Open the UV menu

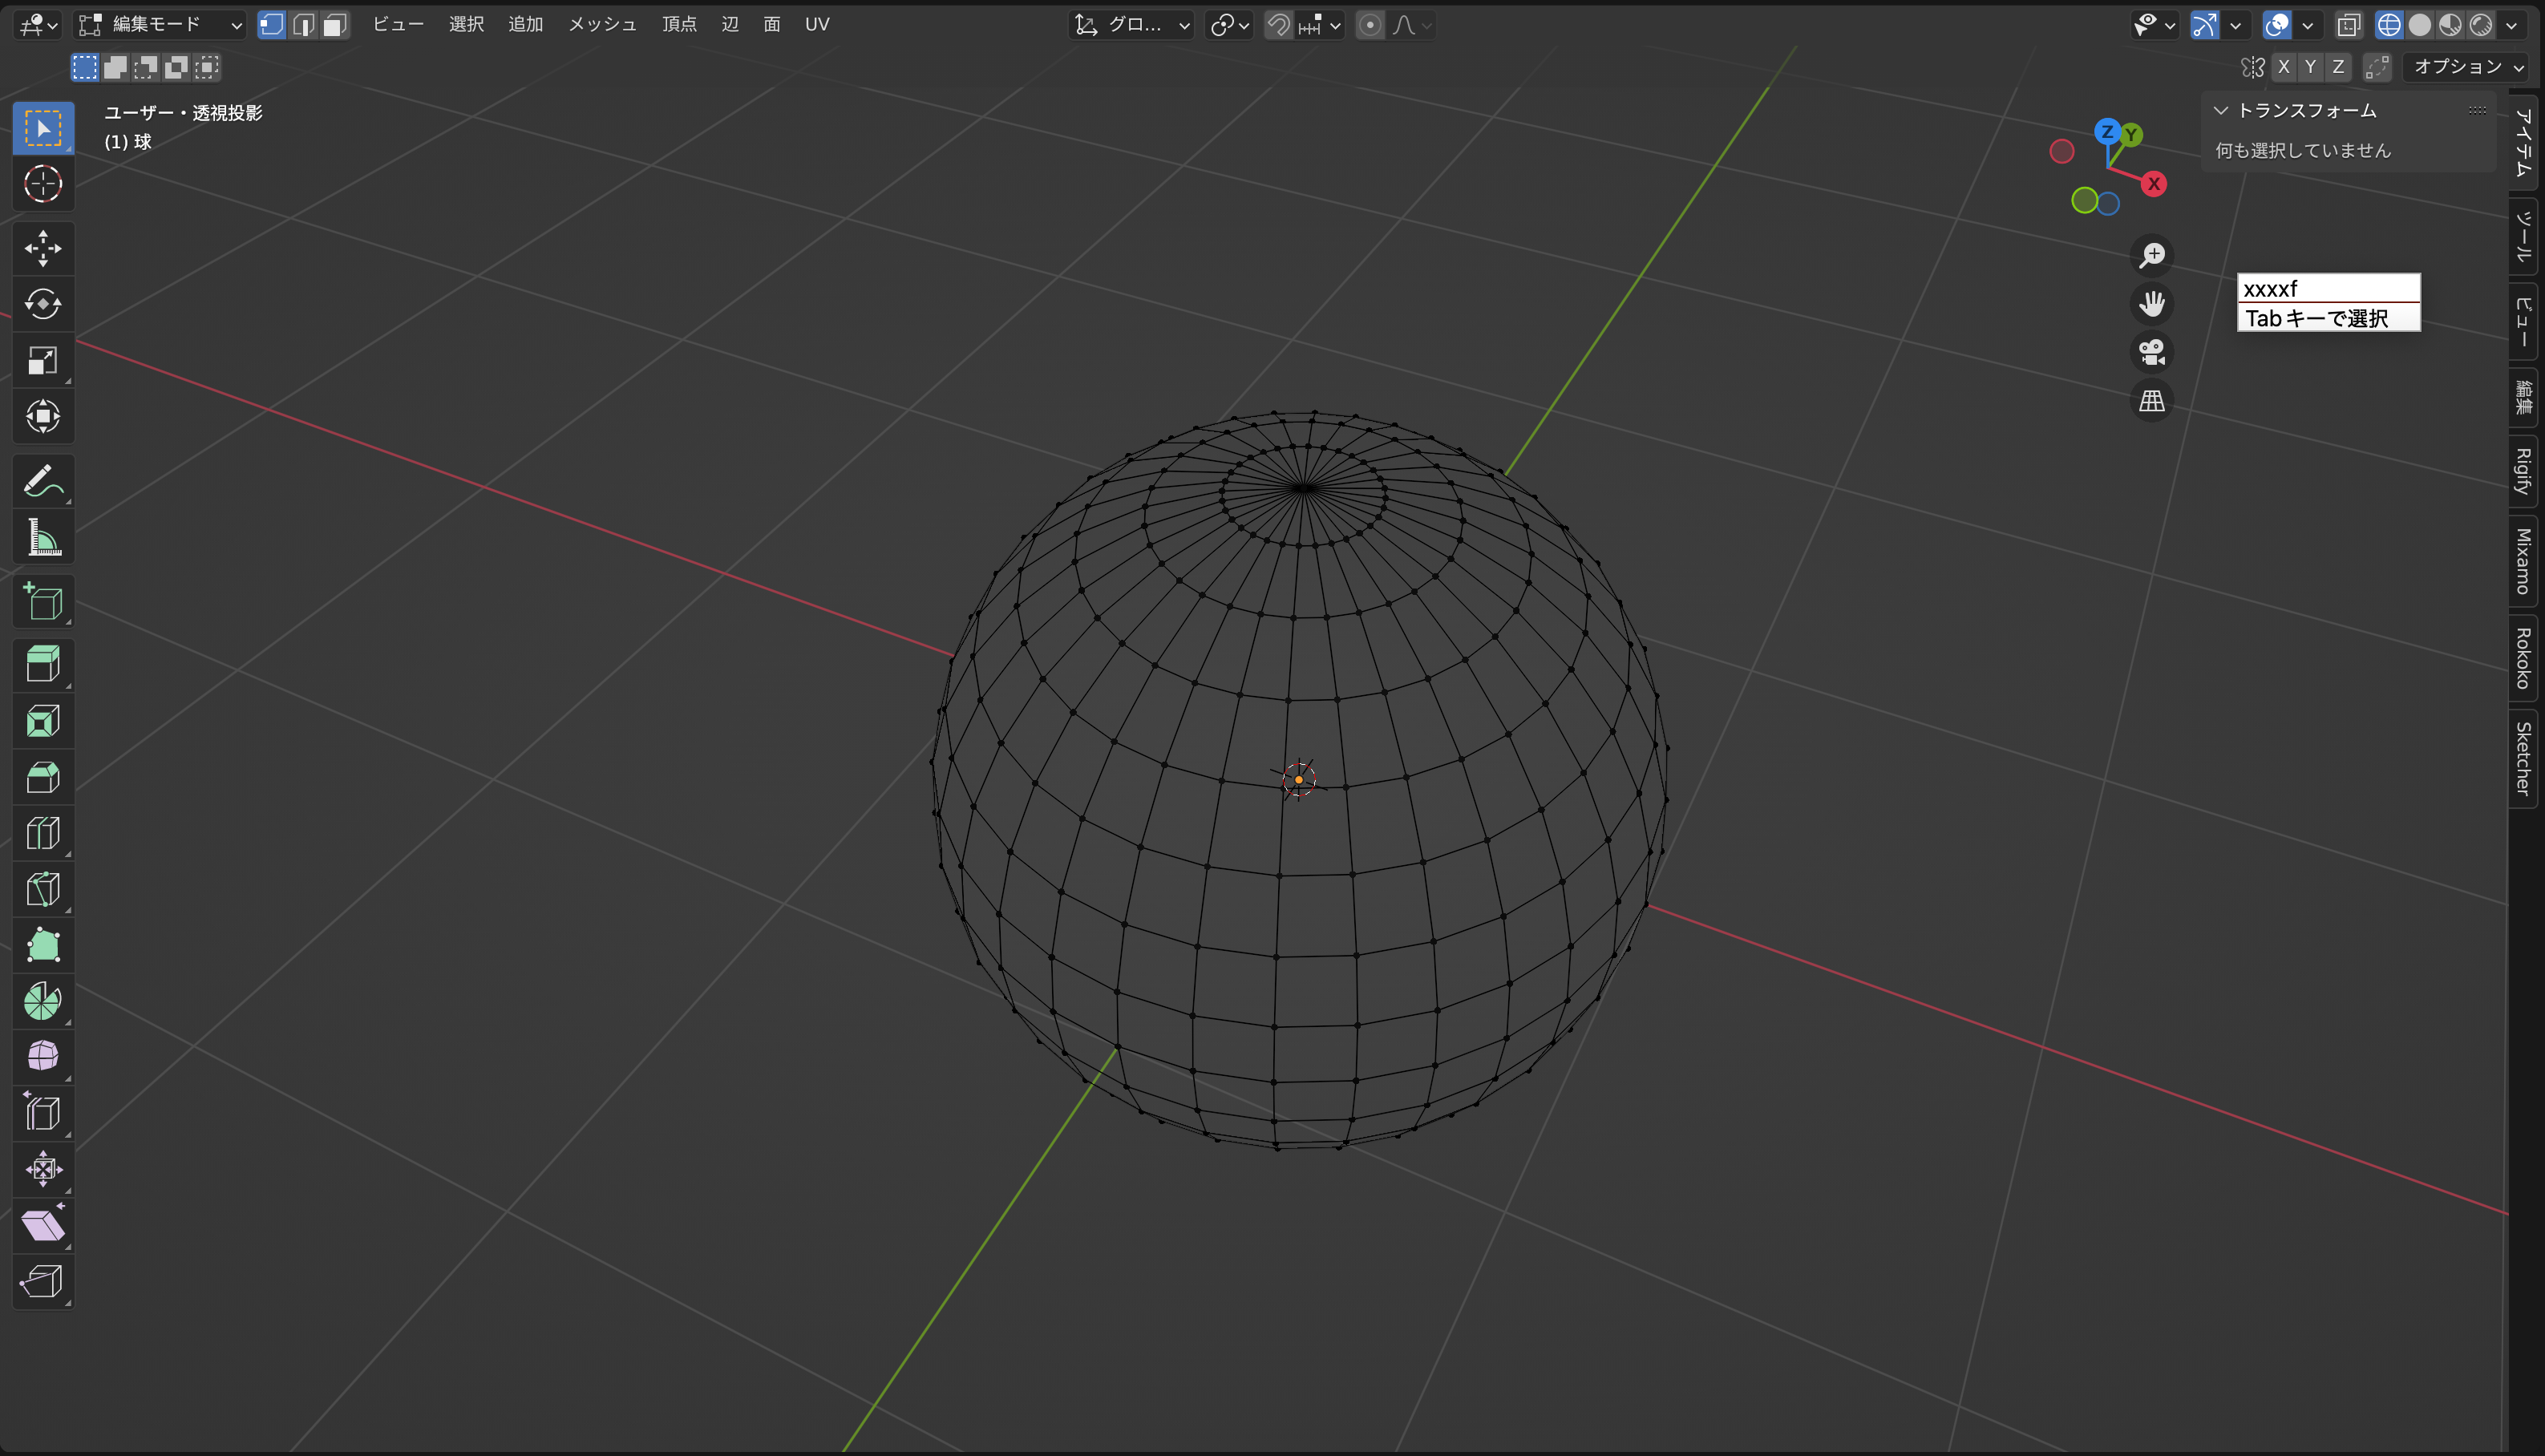817,24
